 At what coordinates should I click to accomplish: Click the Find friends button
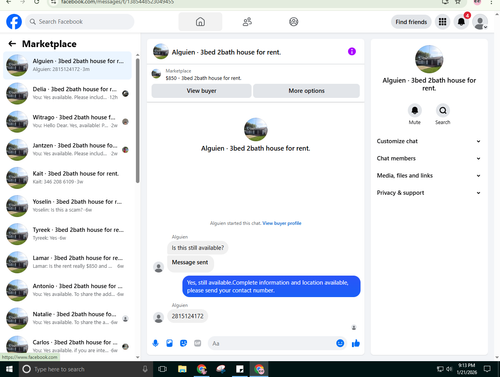(411, 22)
